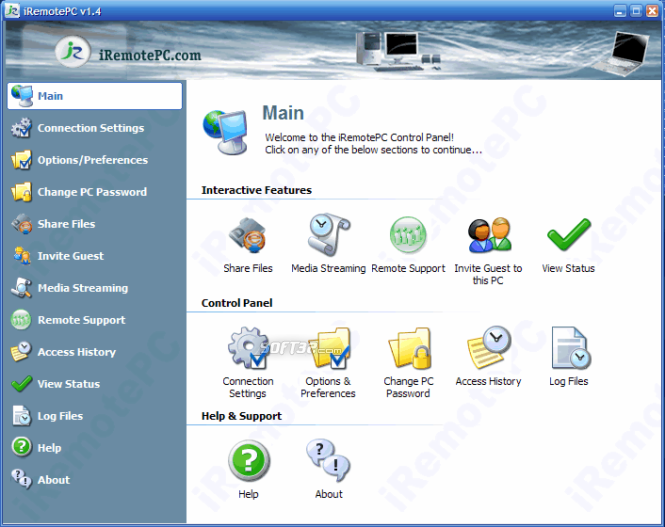Launch the Media Streaming scroll-clock icon
The width and height of the screenshot is (665, 527).
(328, 234)
